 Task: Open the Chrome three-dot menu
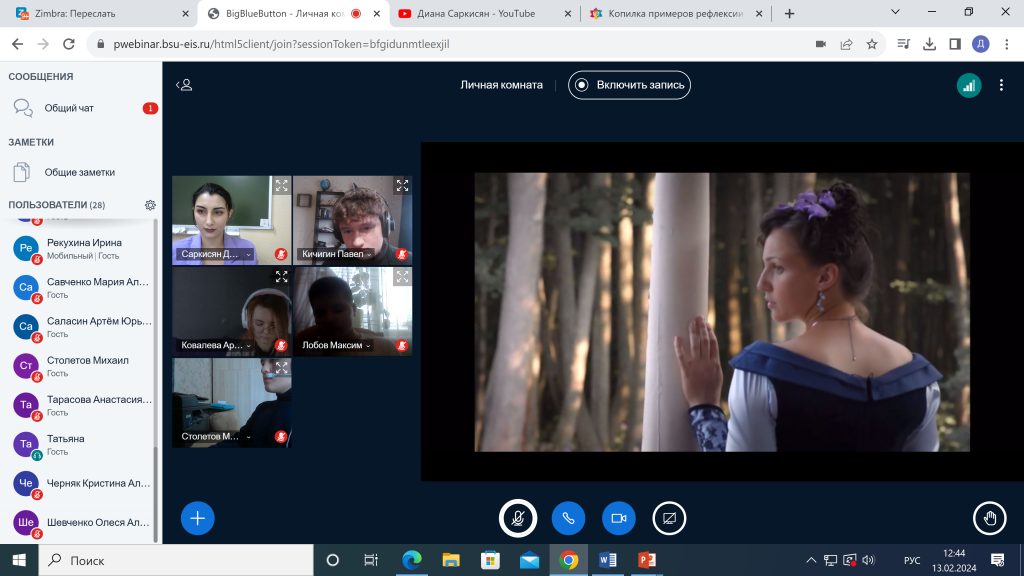(1006, 44)
